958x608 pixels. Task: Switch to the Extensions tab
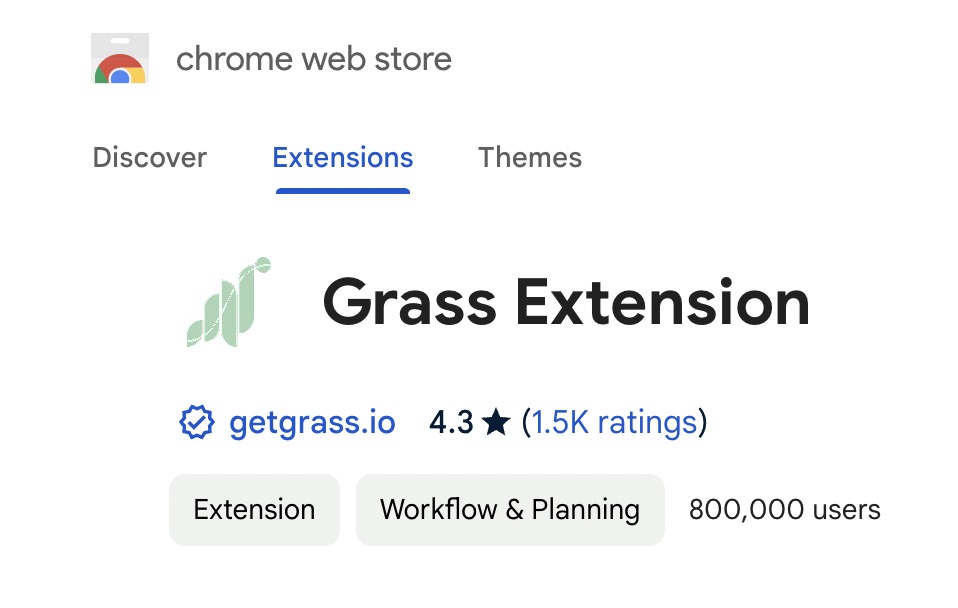pyautogui.click(x=342, y=158)
